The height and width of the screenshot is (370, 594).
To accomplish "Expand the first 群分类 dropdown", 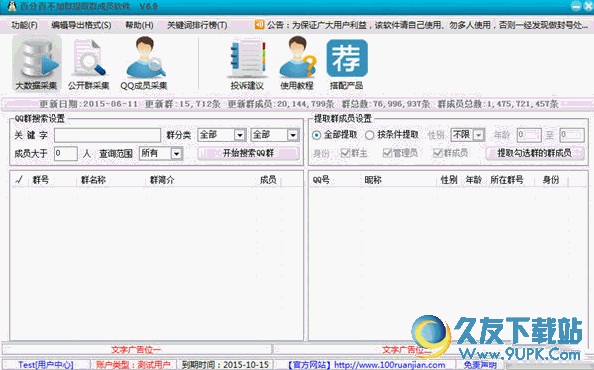I will coord(239,135).
